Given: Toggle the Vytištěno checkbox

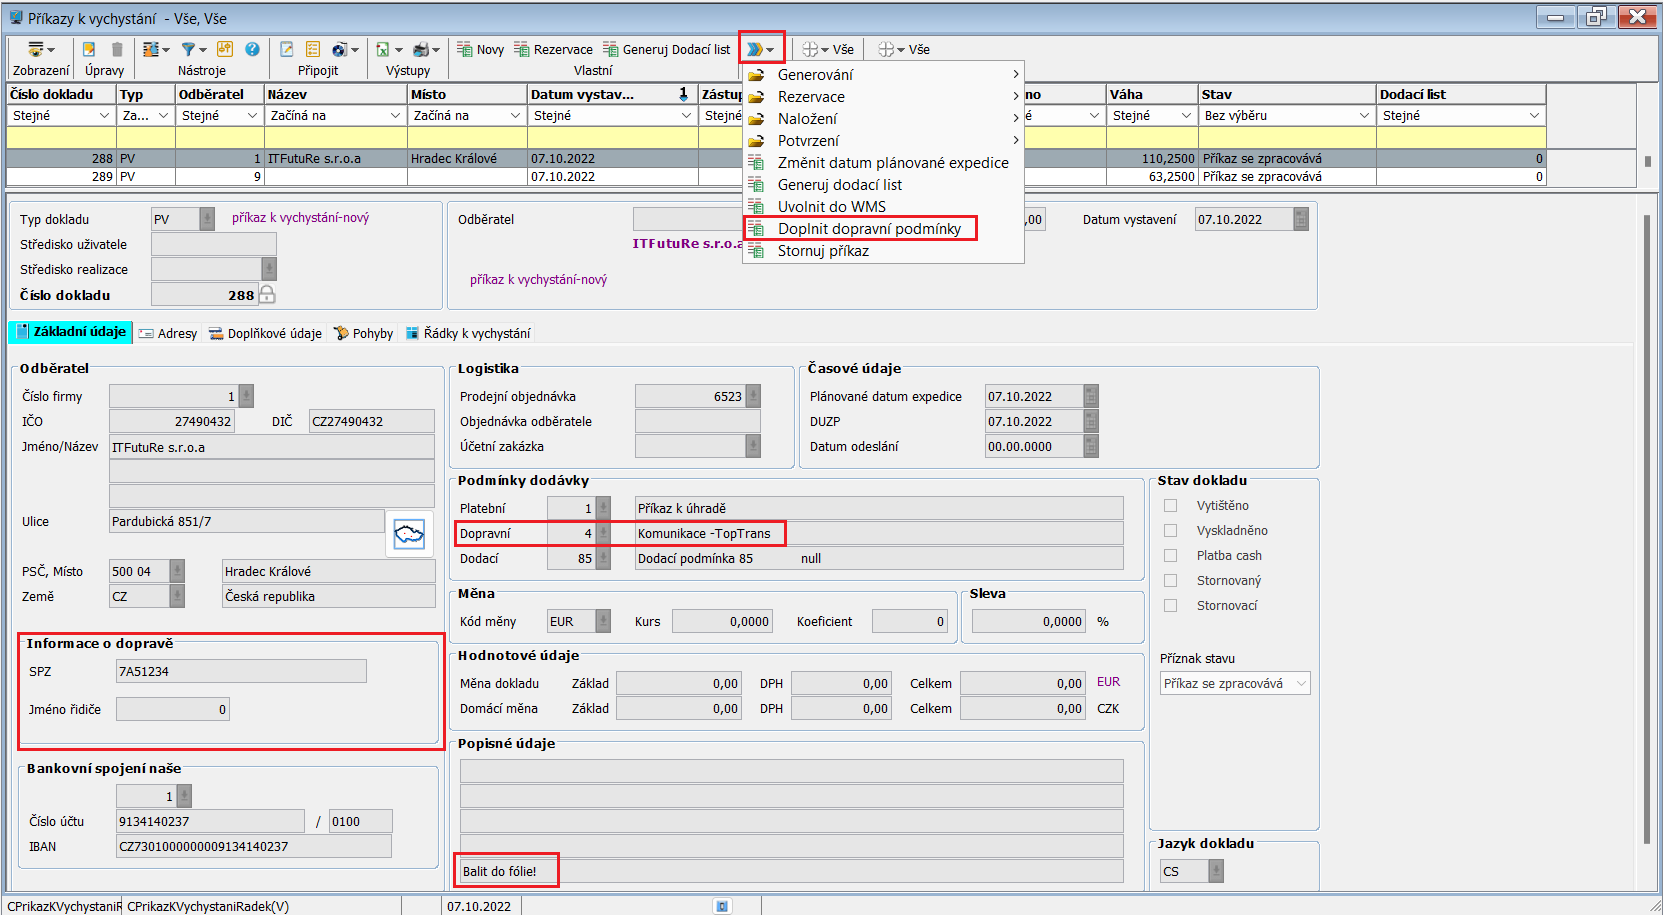Looking at the screenshot, I should (x=1170, y=506).
